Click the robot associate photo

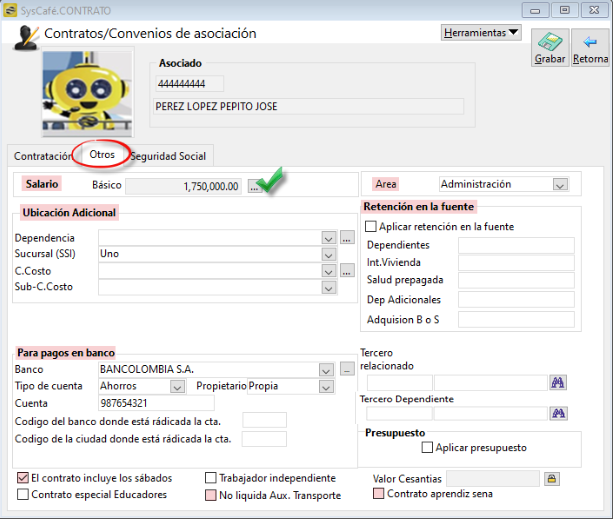pyautogui.click(x=87, y=91)
